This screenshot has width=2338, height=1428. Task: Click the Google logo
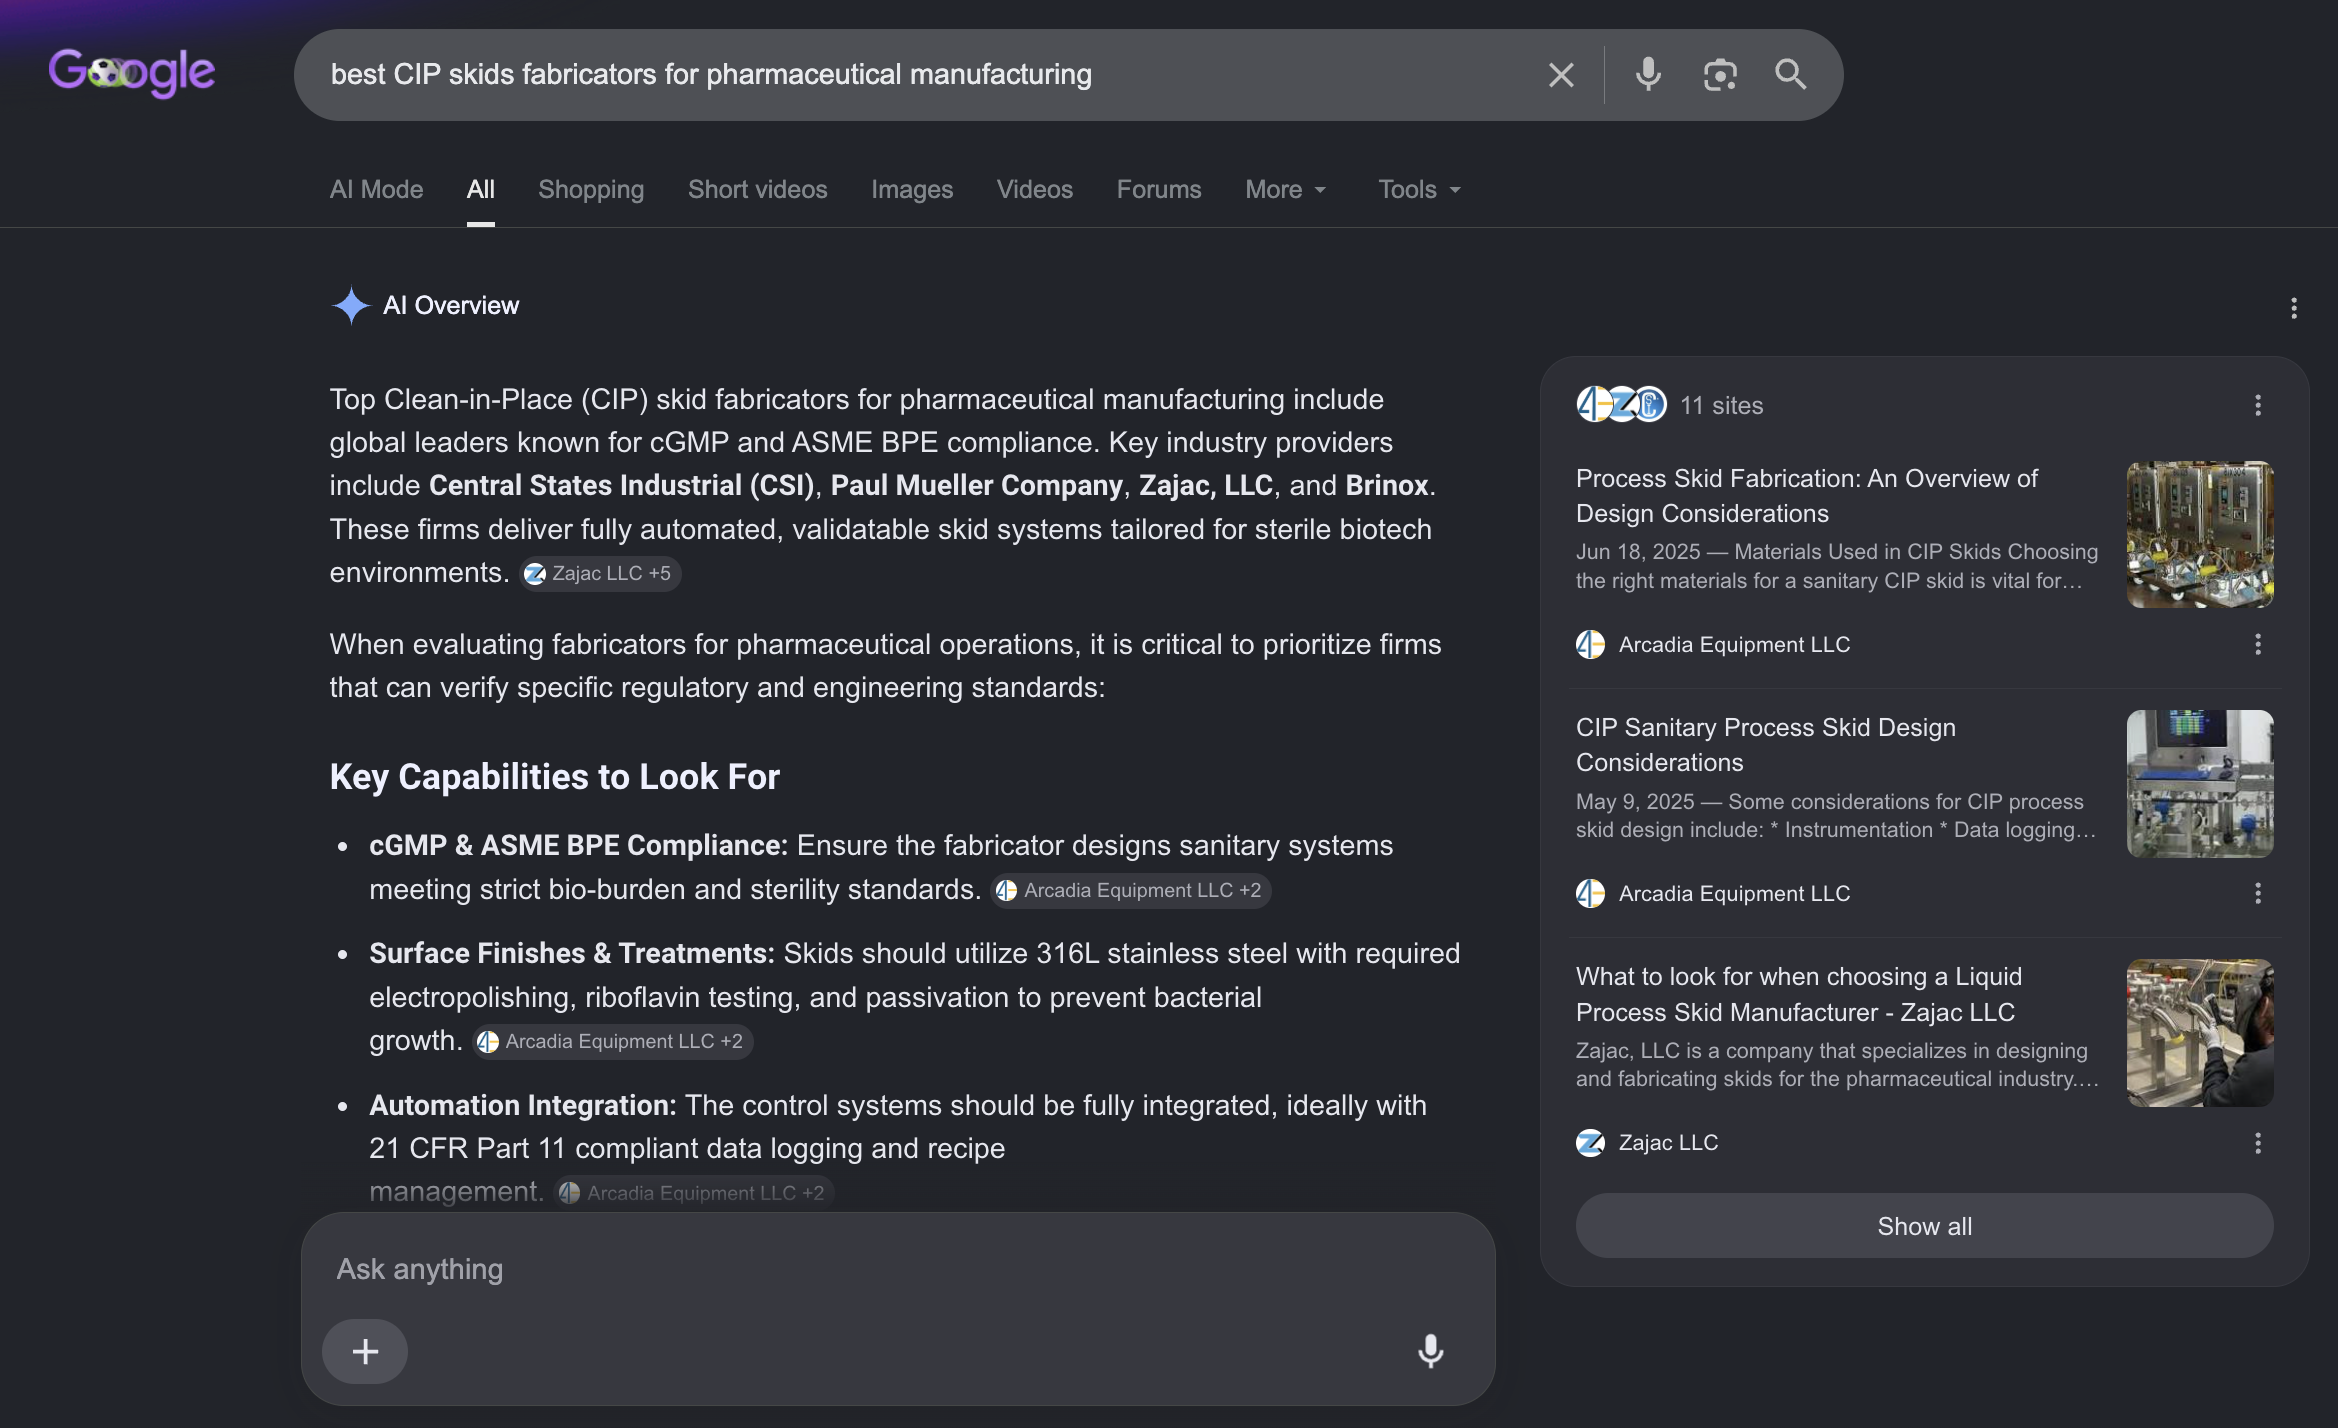[131, 73]
